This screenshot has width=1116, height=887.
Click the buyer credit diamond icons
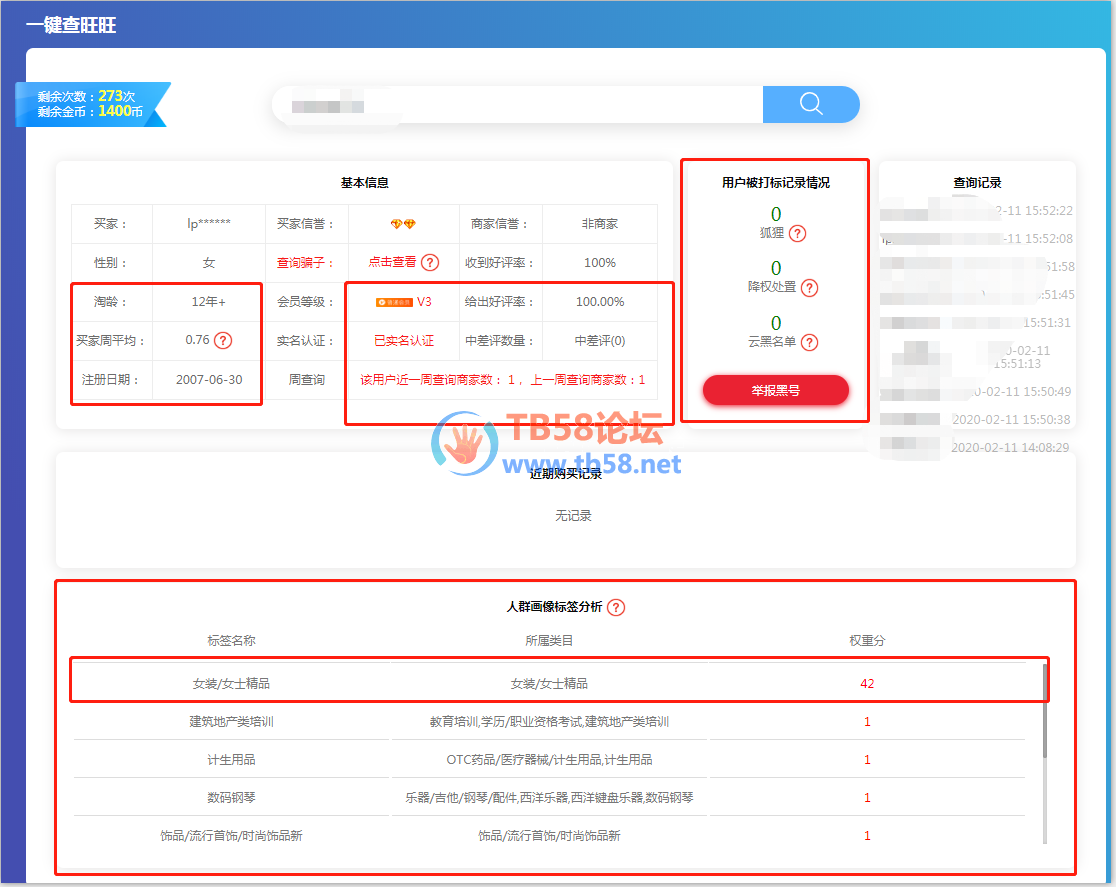[403, 224]
